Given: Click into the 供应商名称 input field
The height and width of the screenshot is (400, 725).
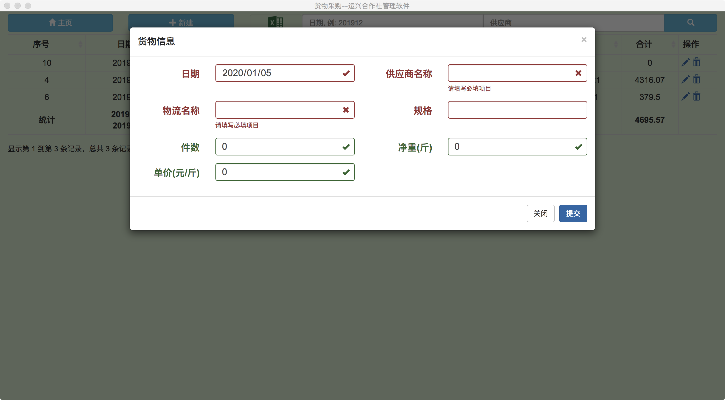Looking at the screenshot, I should click(510, 73).
